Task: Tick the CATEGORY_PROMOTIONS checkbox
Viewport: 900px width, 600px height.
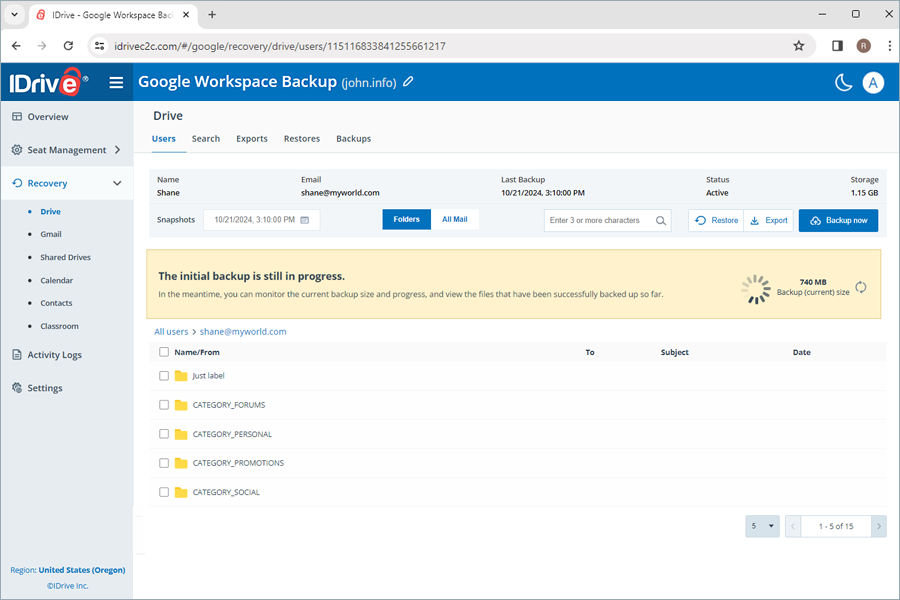Action: 164,463
